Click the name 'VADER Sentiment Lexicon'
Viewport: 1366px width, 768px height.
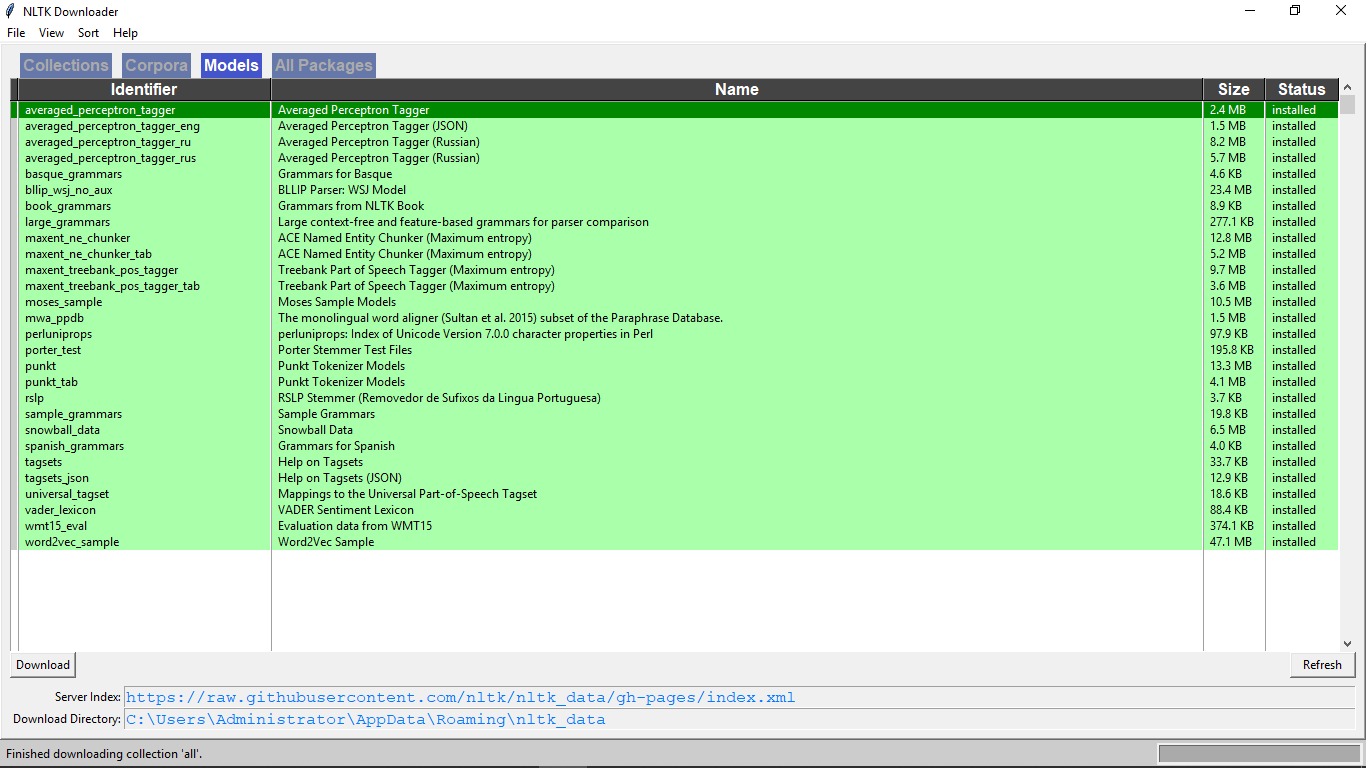[346, 510]
